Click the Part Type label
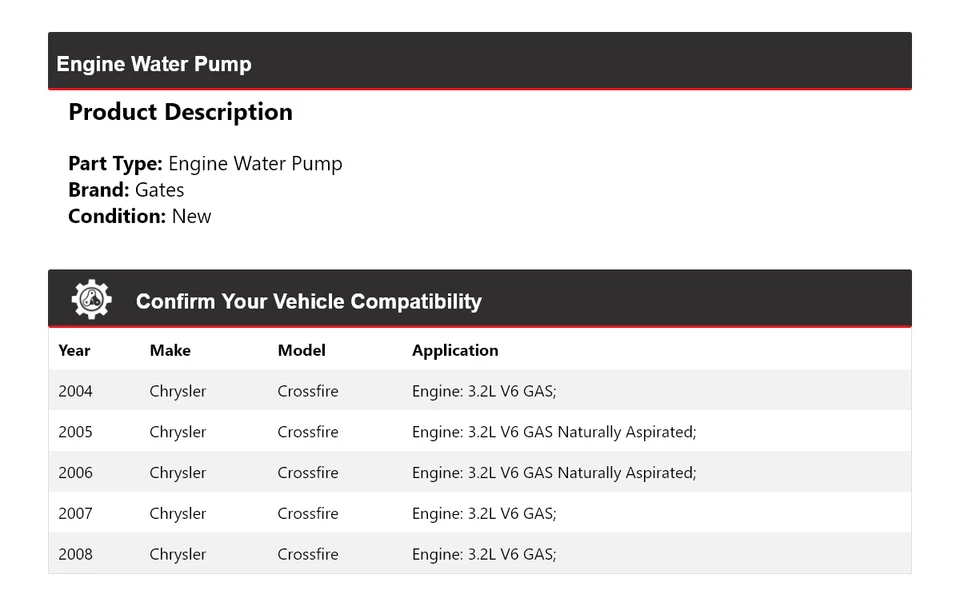Screen dimensions: 960x606 [x=115, y=164]
